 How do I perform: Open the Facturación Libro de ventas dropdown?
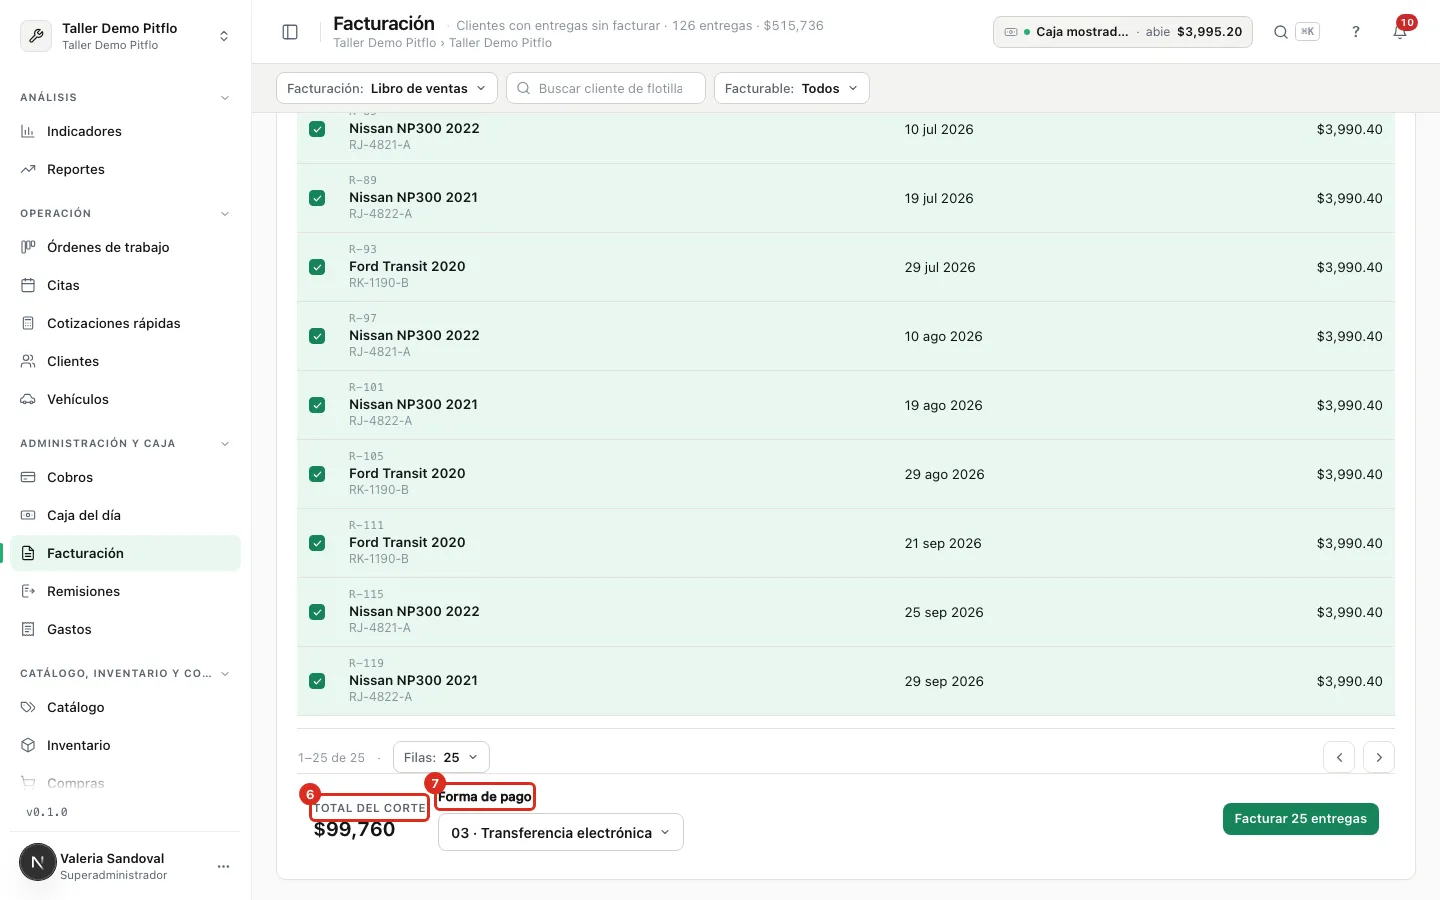[x=387, y=88]
